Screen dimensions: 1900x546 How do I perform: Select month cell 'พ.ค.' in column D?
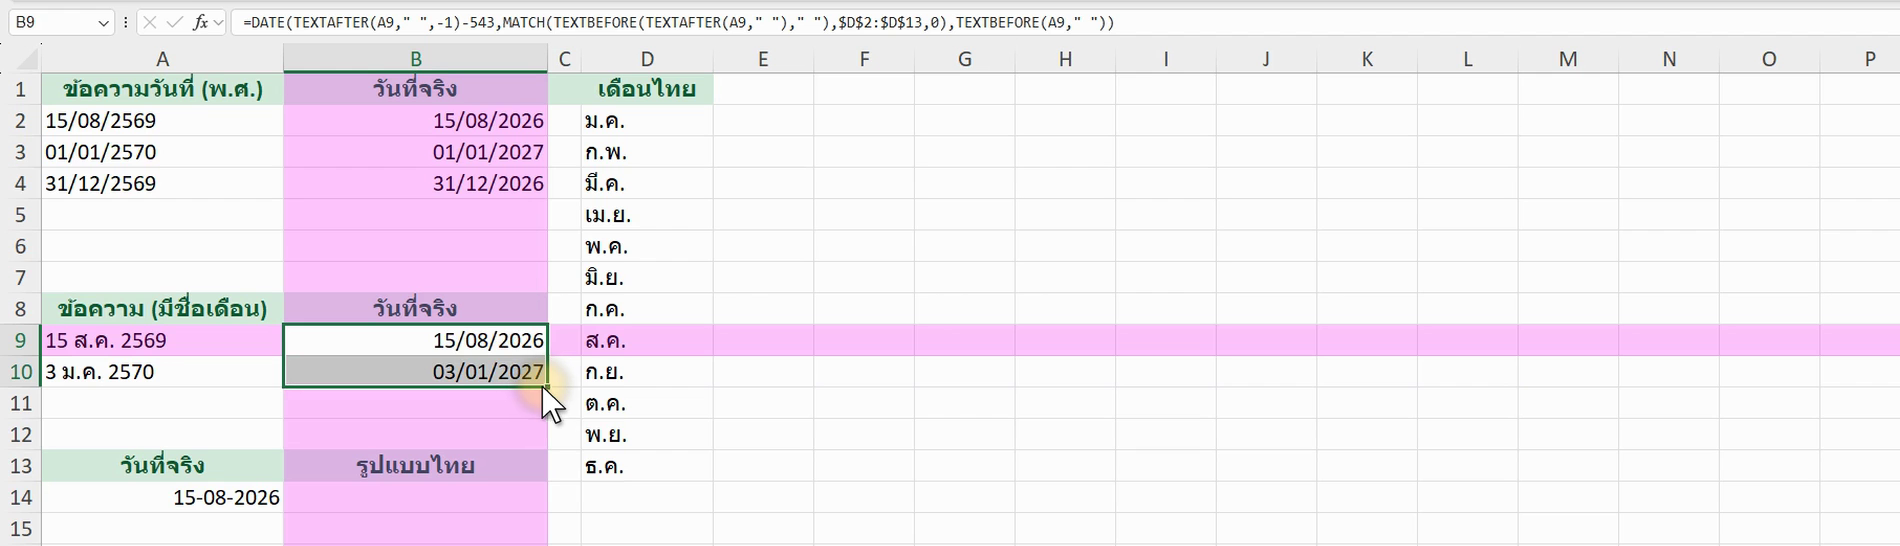(x=647, y=246)
